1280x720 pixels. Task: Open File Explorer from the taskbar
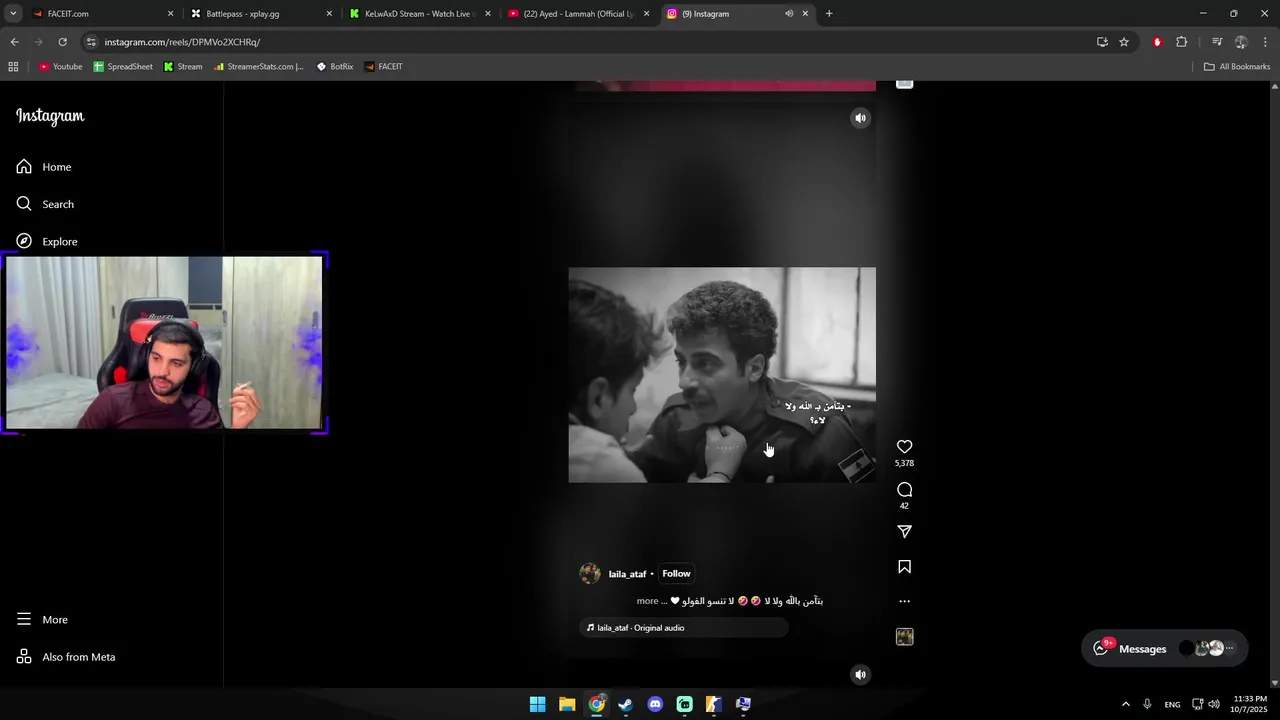point(567,704)
